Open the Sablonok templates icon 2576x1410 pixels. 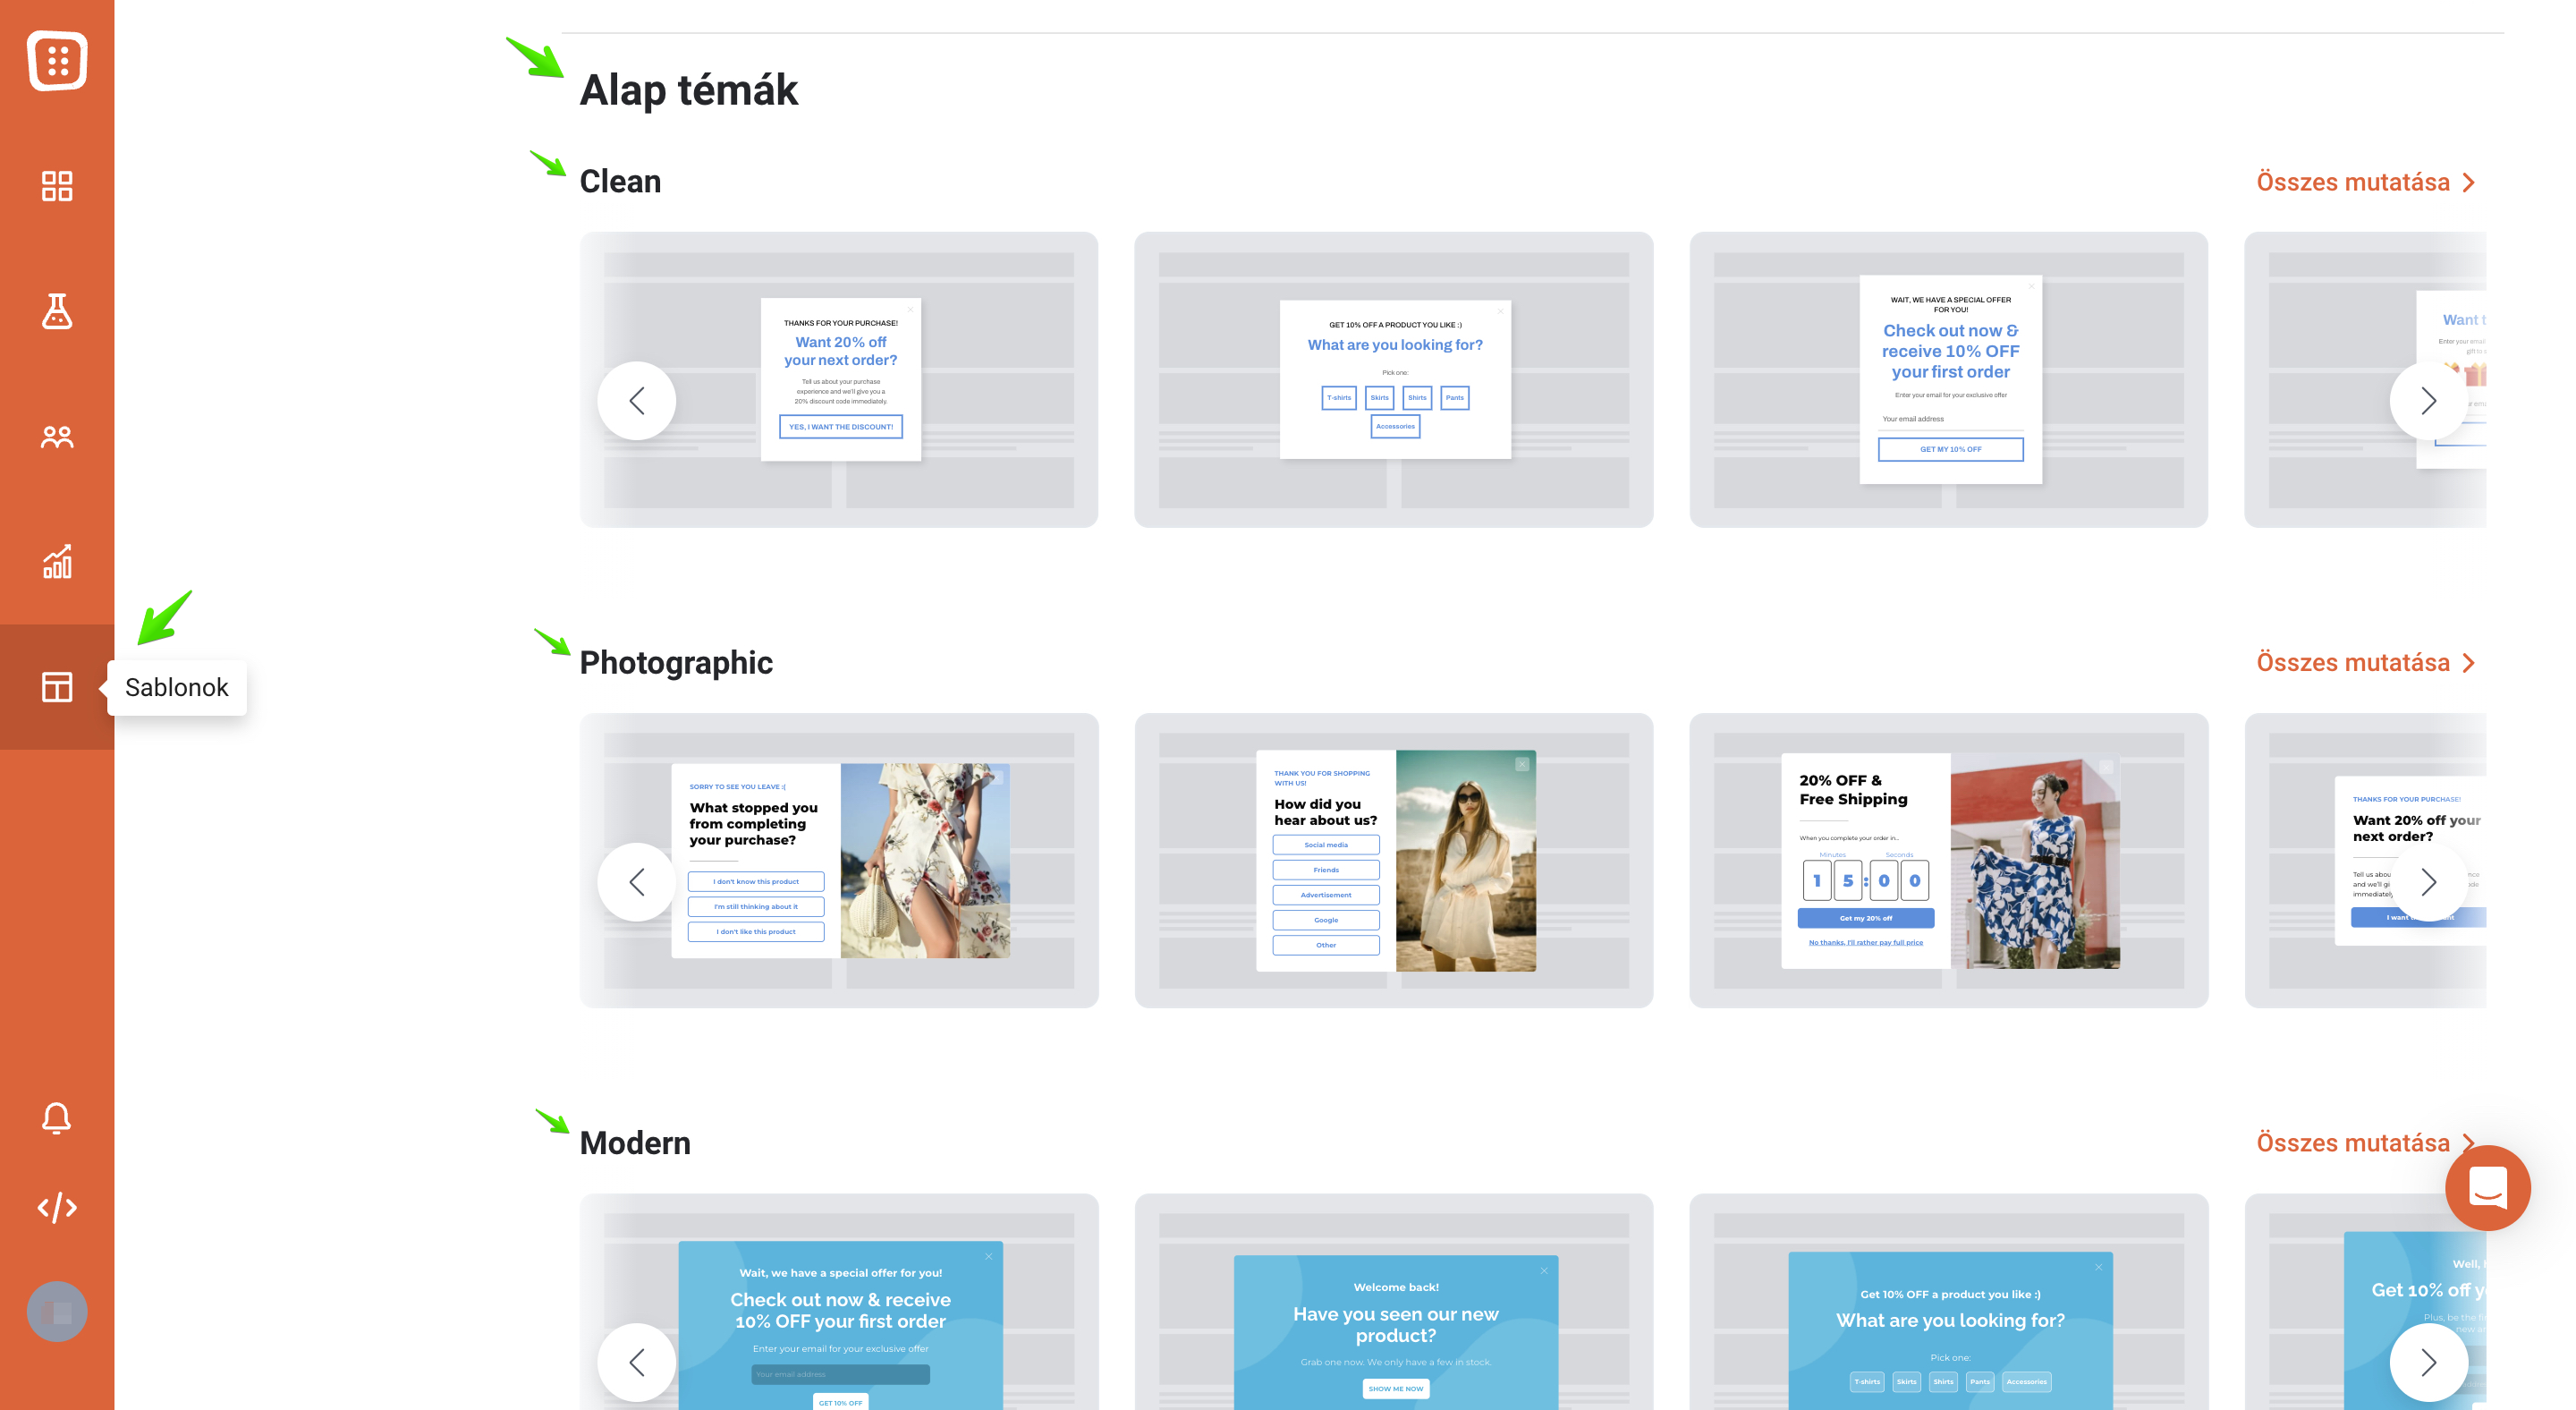(x=57, y=687)
